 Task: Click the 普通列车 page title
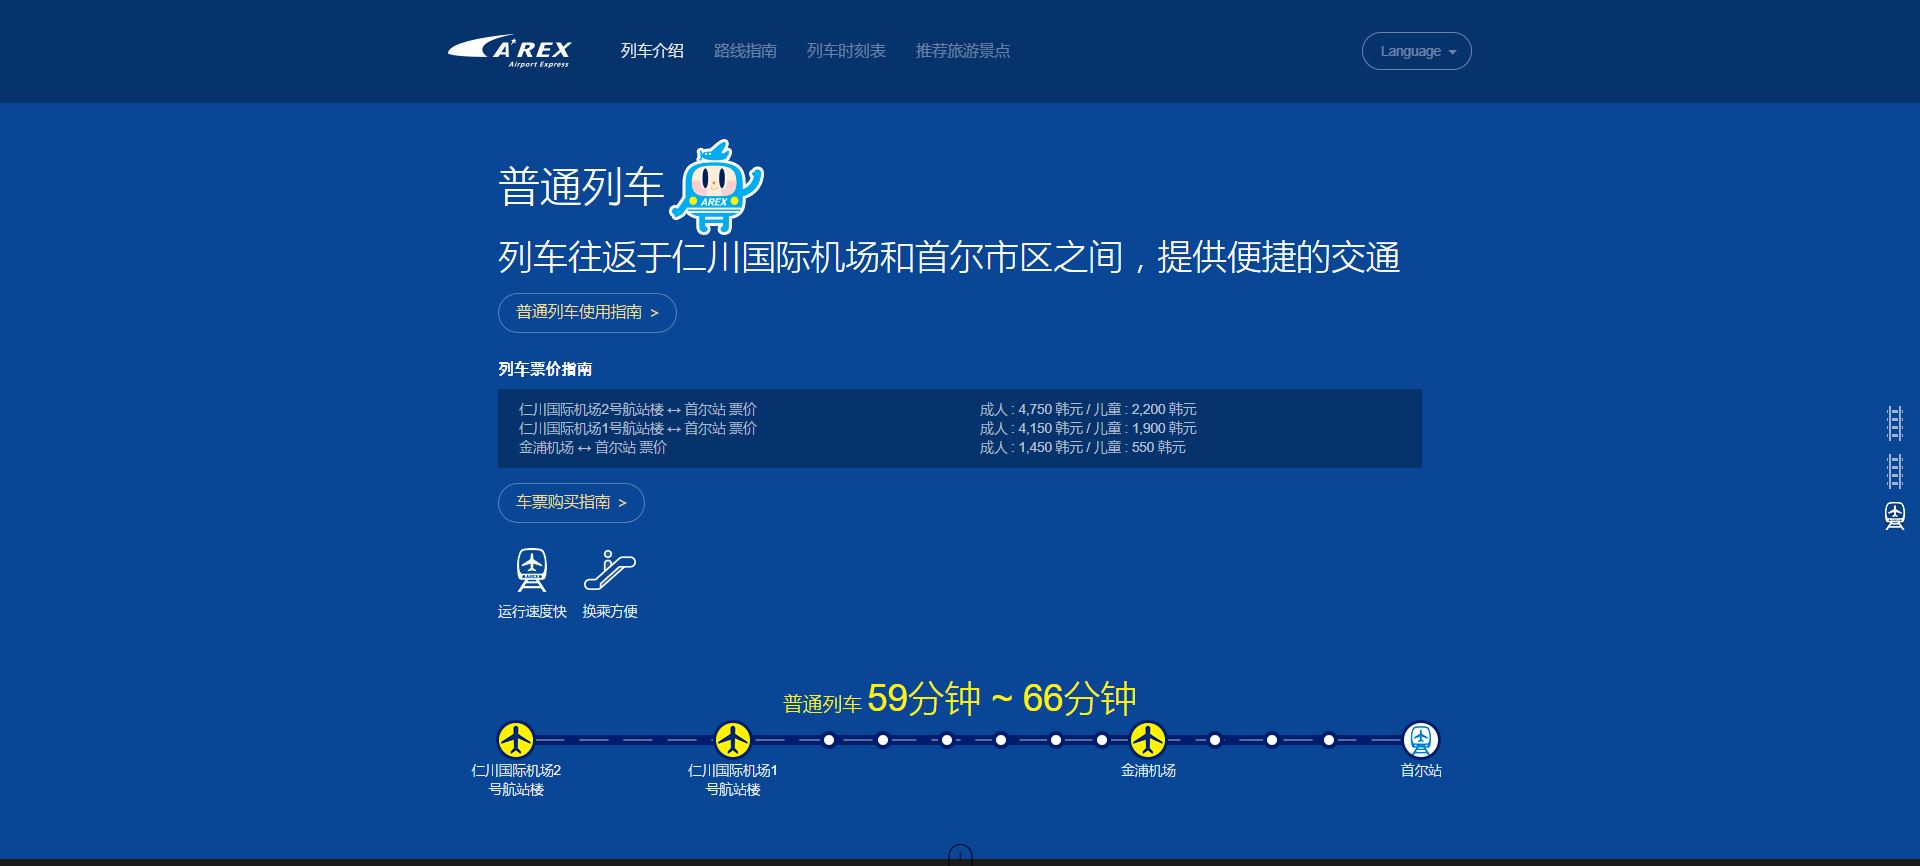pyautogui.click(x=581, y=187)
